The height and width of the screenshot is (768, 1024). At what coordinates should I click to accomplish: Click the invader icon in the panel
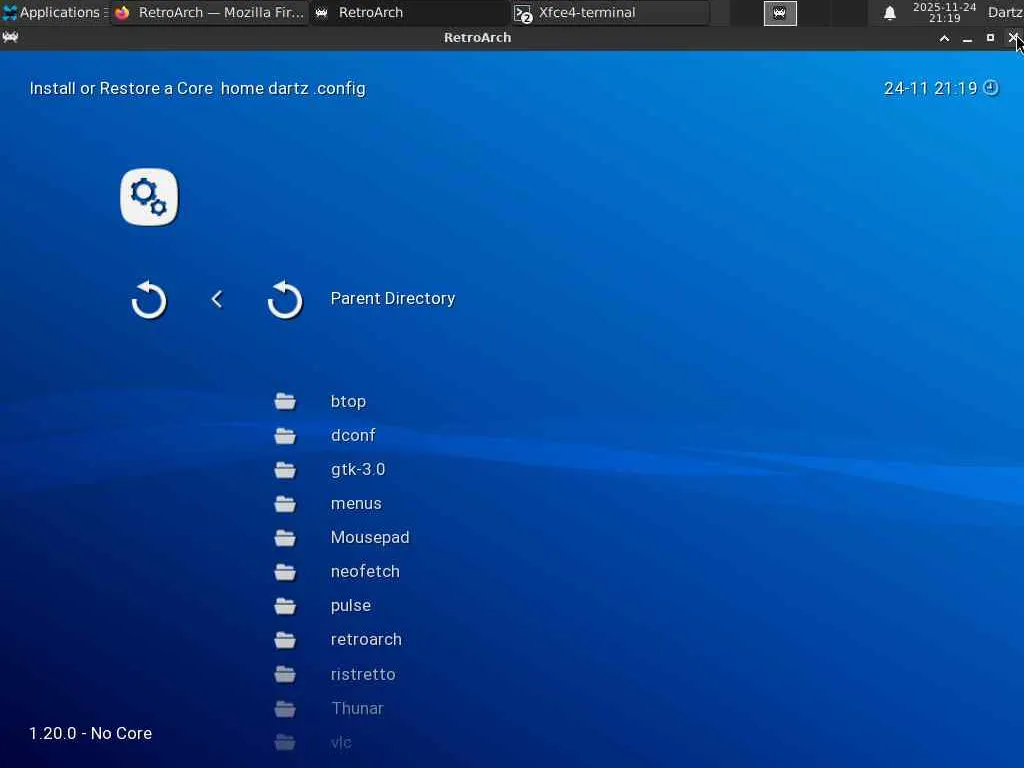[780, 13]
